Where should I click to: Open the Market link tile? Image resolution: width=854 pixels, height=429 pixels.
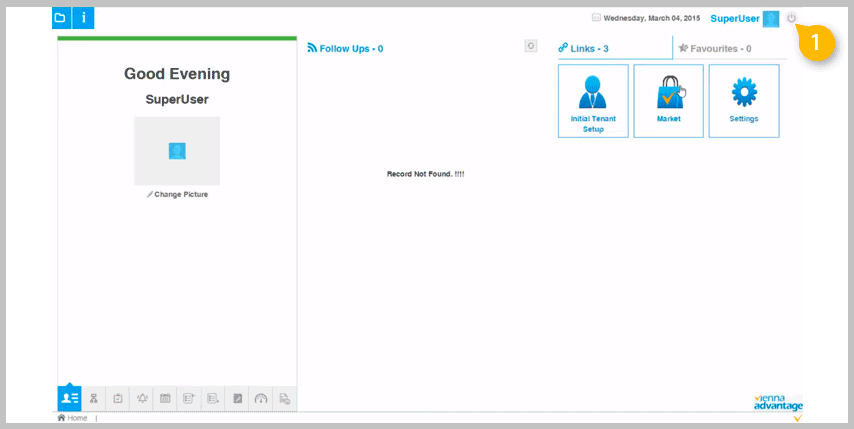click(x=668, y=101)
